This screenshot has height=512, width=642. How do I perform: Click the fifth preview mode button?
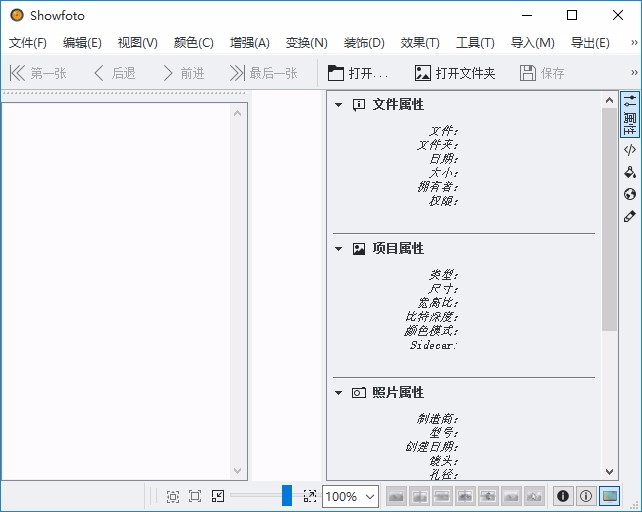point(488,496)
